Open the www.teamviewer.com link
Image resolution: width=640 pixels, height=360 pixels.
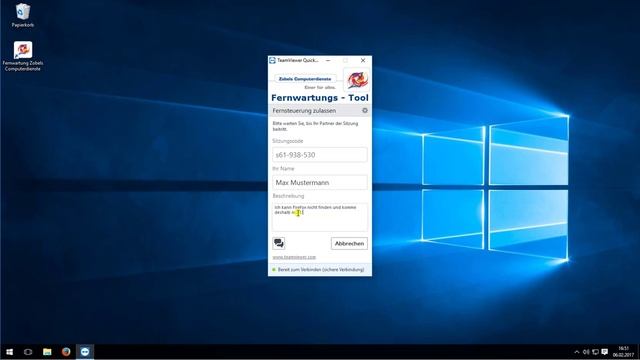294,257
